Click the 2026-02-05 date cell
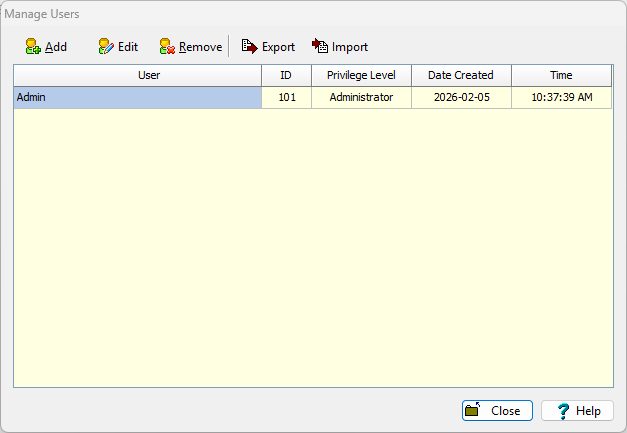The image size is (627, 433). 461,97
